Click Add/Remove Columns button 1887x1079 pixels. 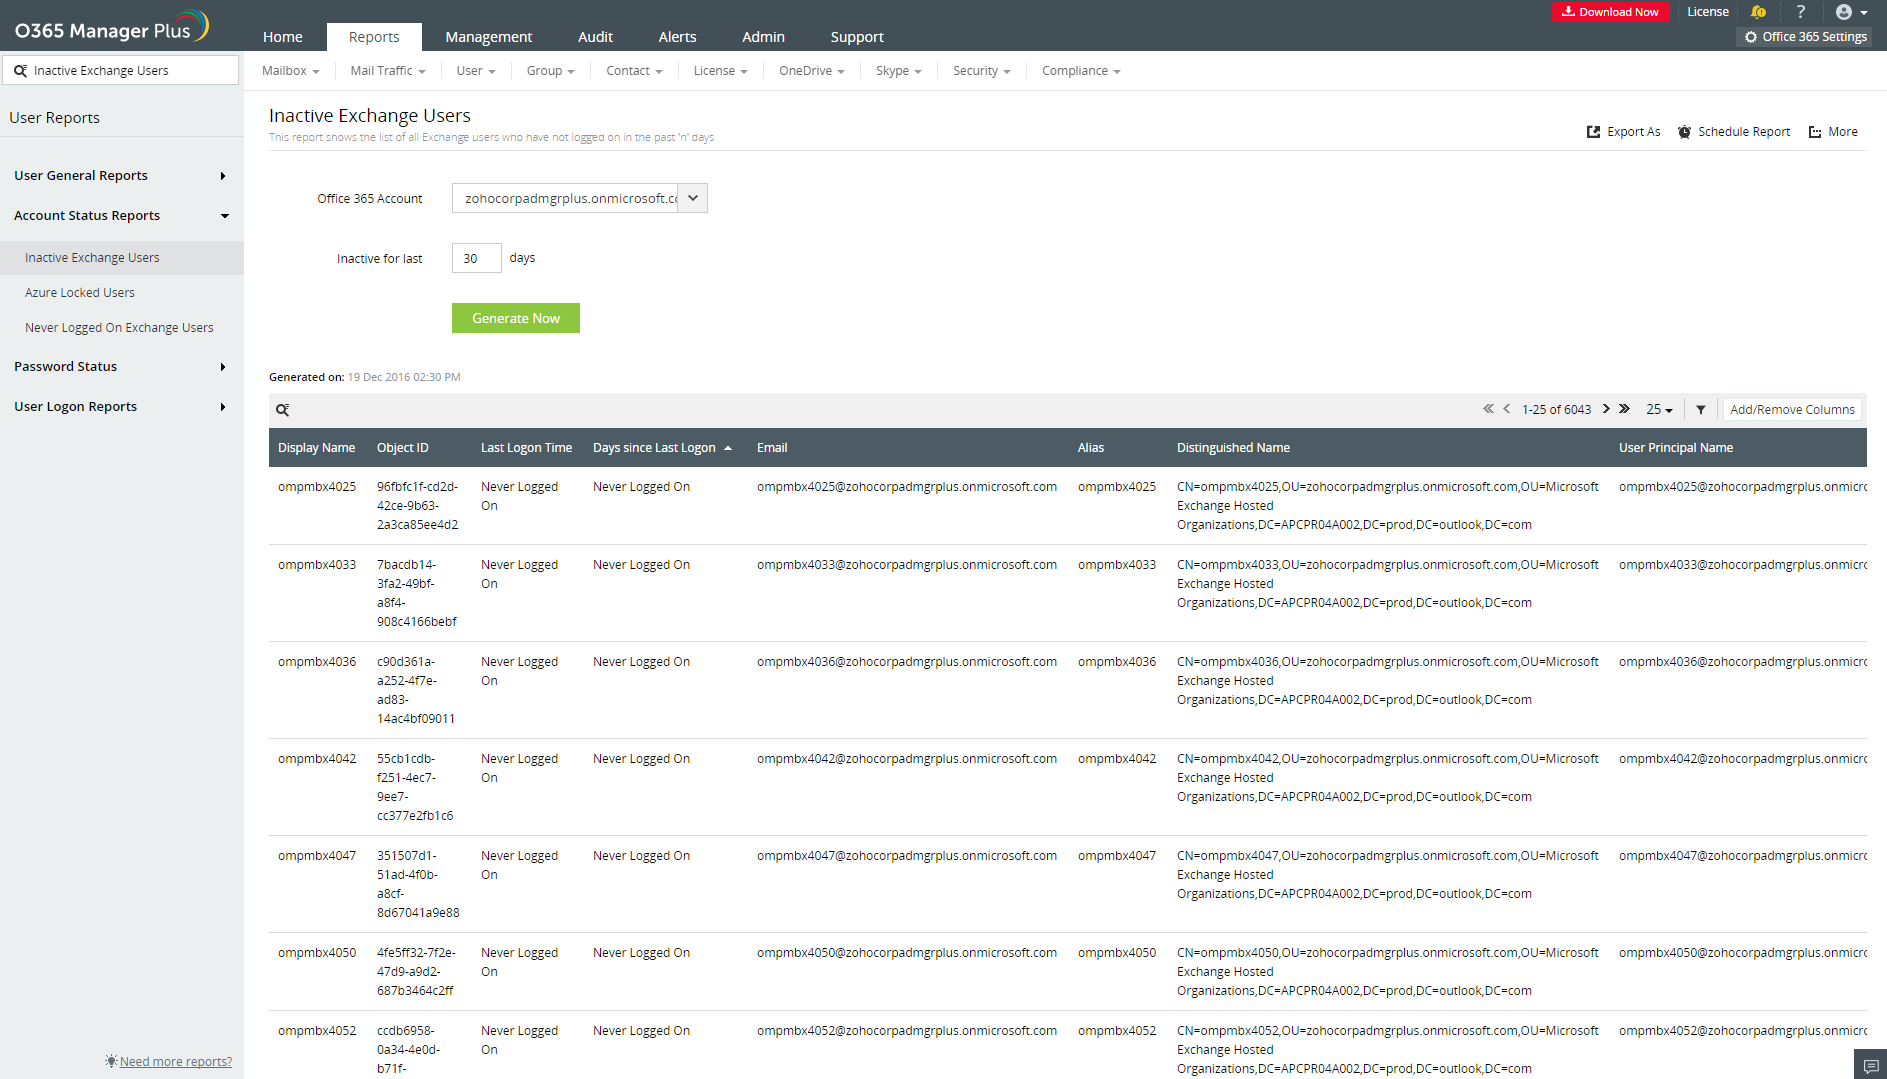(x=1792, y=409)
